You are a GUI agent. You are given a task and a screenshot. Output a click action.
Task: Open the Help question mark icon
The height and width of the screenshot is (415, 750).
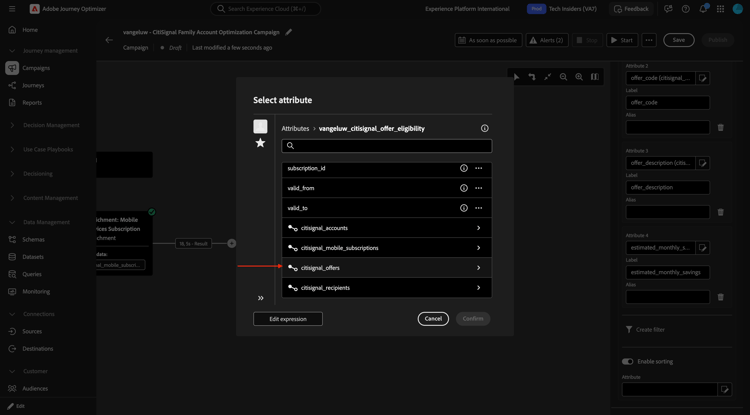[685, 9]
